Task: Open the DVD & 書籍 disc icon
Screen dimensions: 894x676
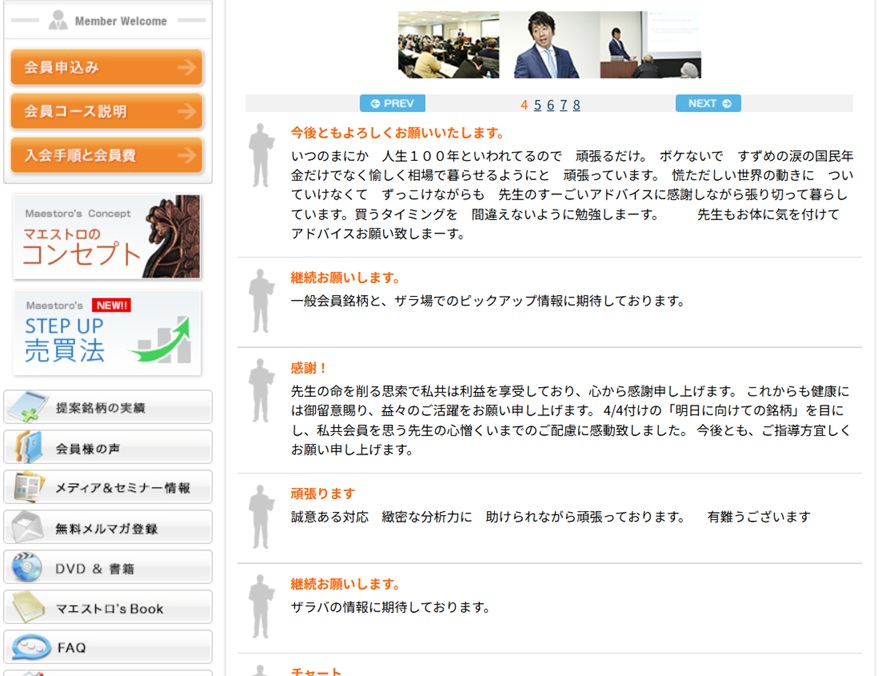Action: tap(27, 568)
